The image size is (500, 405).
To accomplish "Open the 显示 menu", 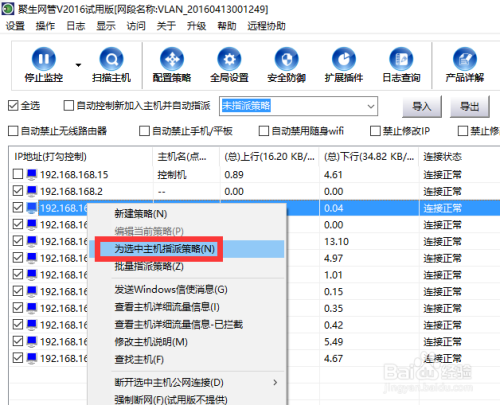I will (x=106, y=26).
